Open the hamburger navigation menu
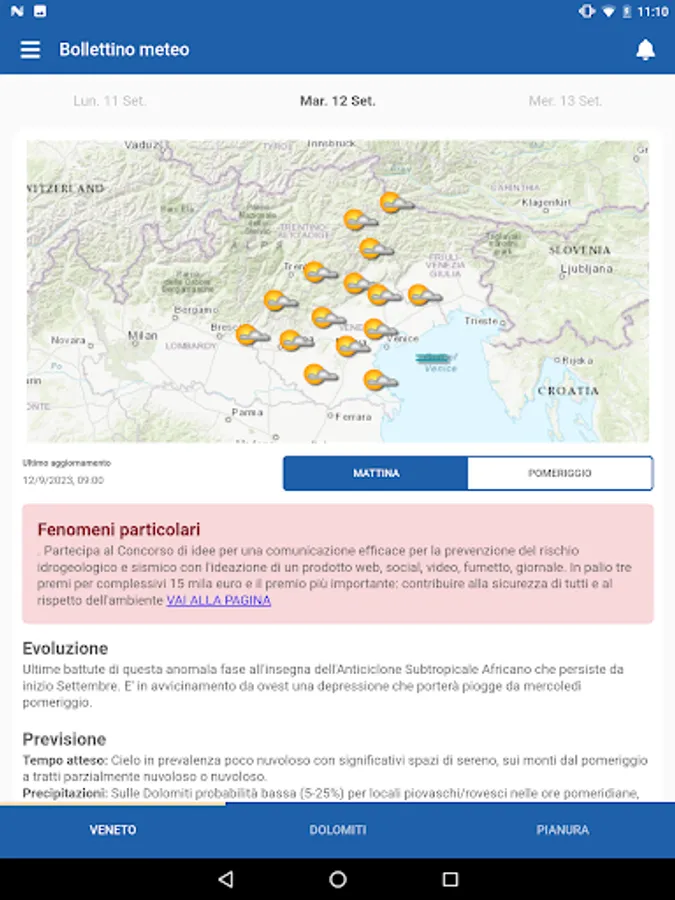 (30, 49)
